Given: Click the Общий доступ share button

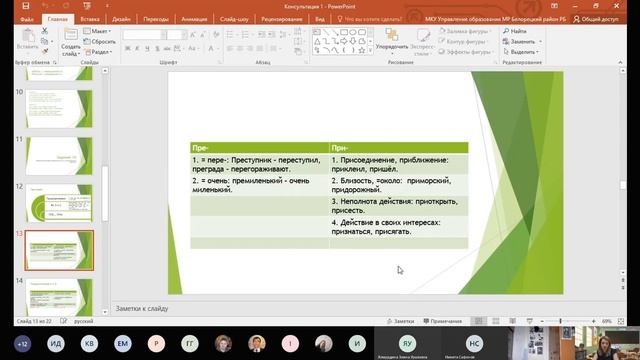Looking at the screenshot, I should tap(596, 19).
